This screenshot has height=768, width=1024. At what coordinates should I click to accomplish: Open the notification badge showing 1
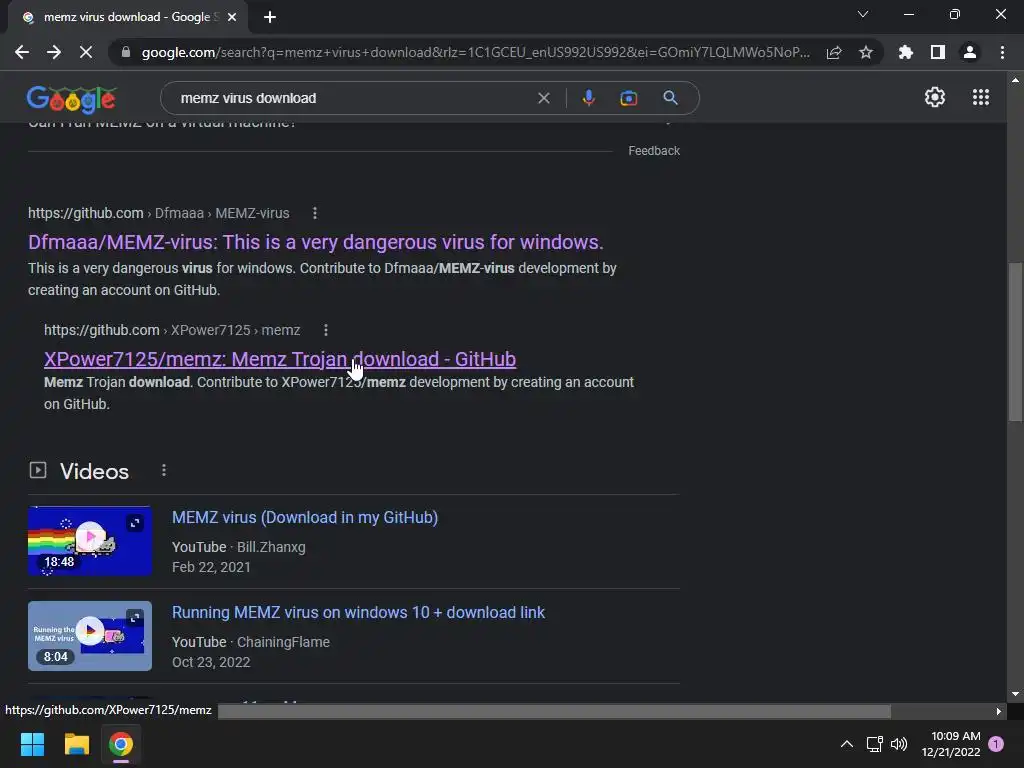click(996, 744)
